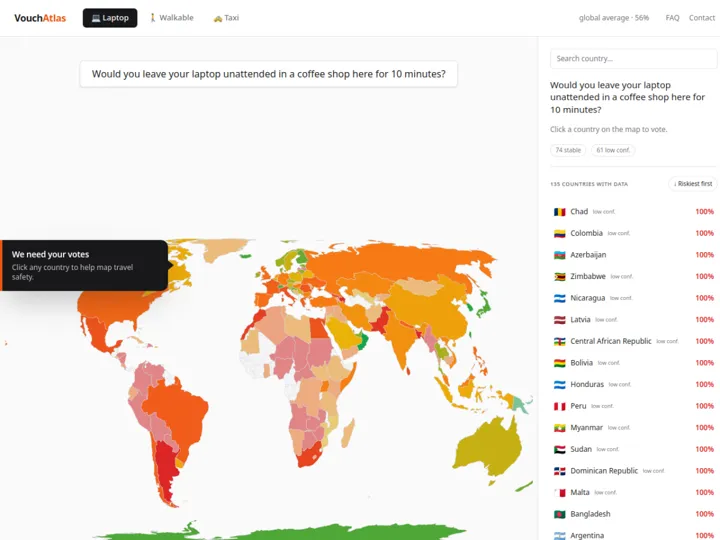Switch to the Walkable tab
720x540 pixels.
171,18
